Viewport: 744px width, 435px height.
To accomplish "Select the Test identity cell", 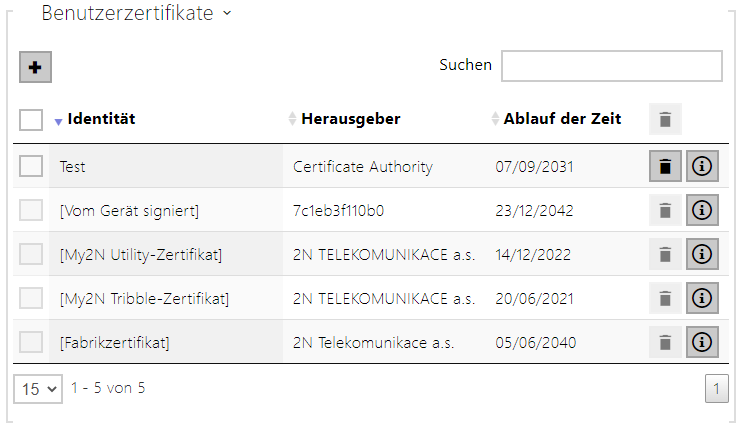I will [166, 167].
